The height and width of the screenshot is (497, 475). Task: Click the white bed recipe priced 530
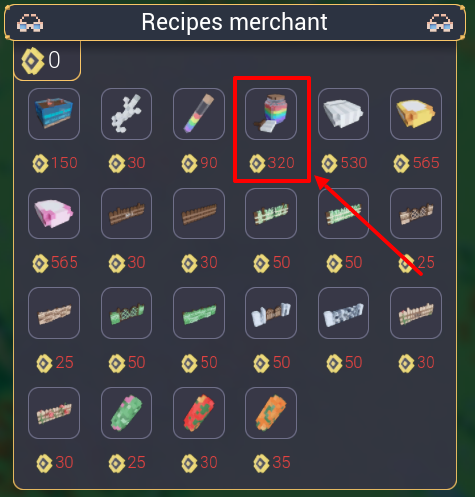pyautogui.click(x=343, y=114)
